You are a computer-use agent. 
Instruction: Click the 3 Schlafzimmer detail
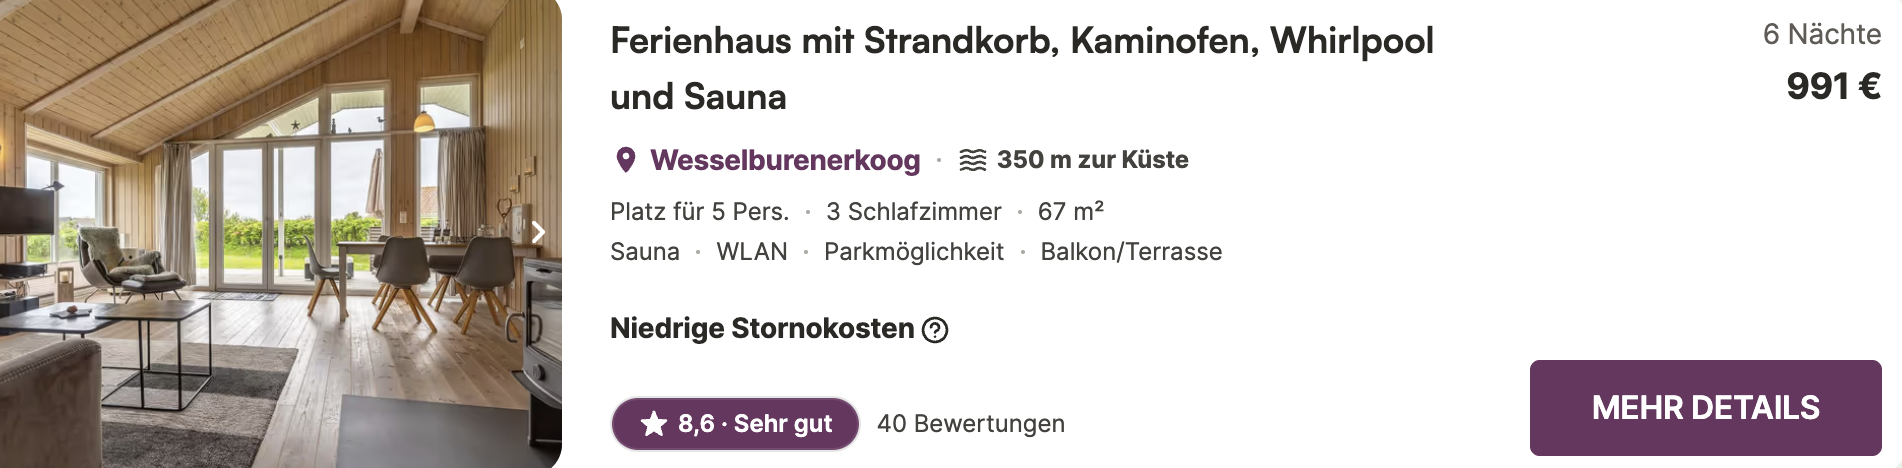pos(913,212)
